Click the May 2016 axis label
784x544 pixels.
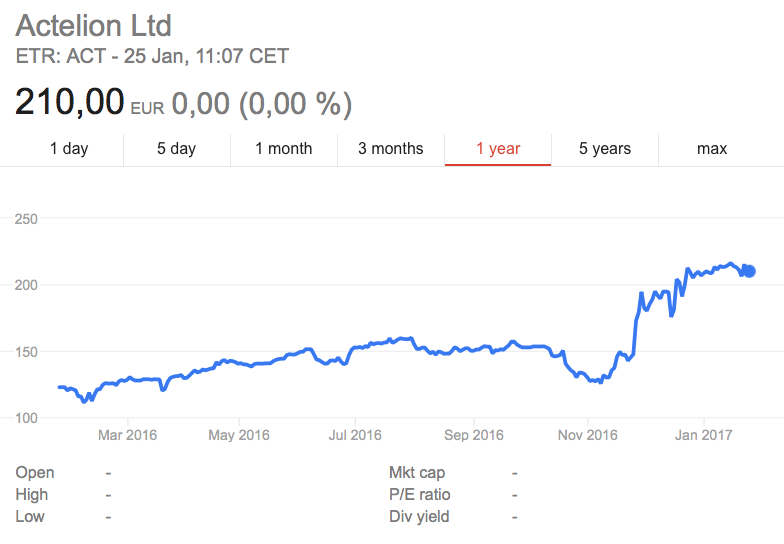239,435
